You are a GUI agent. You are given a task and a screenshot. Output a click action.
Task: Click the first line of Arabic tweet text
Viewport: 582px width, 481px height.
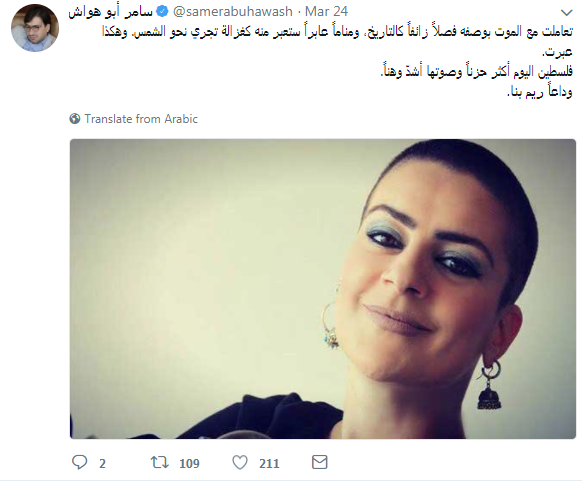[x=337, y=32]
